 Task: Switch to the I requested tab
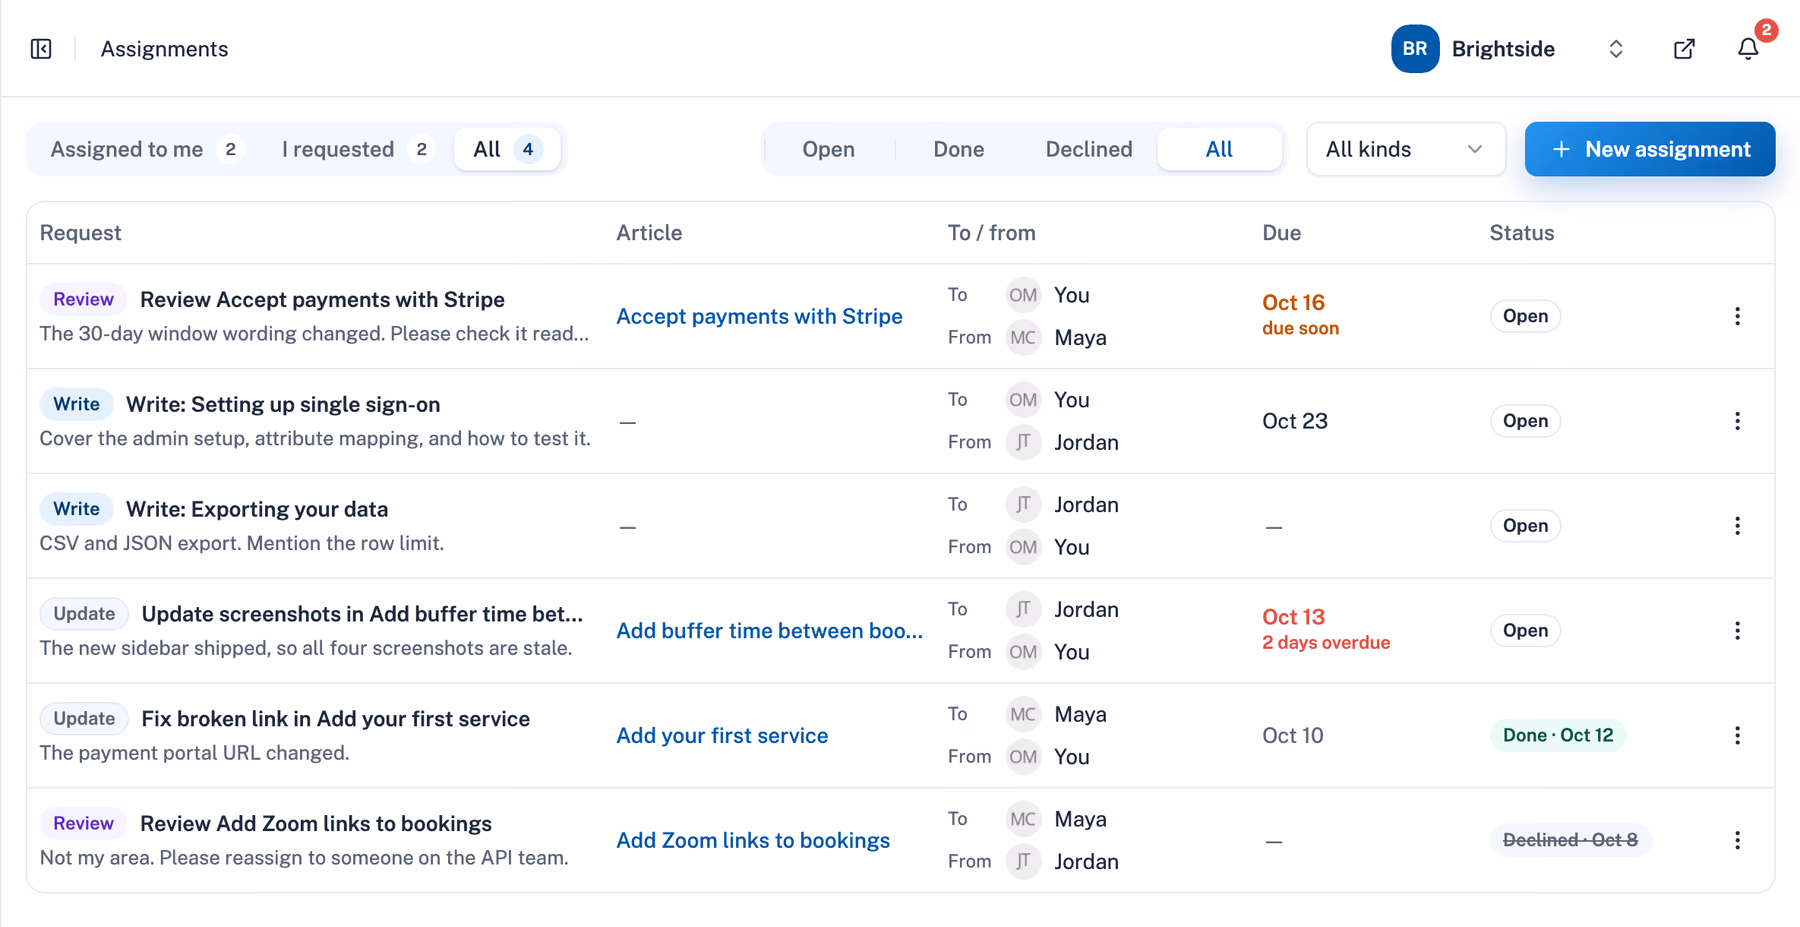(x=356, y=149)
